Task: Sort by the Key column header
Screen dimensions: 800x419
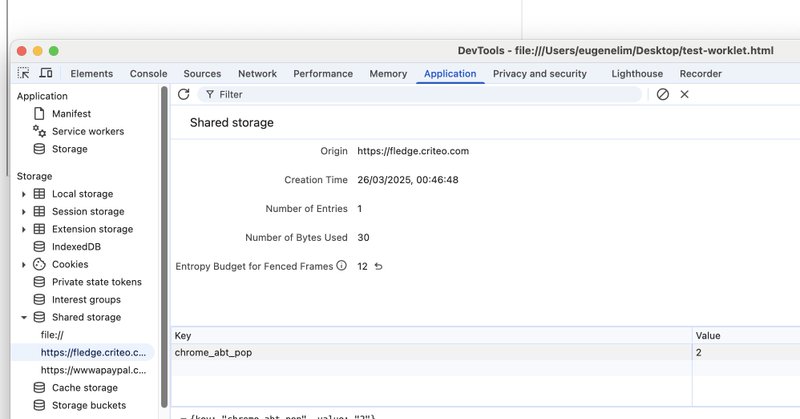Action: [x=431, y=335]
